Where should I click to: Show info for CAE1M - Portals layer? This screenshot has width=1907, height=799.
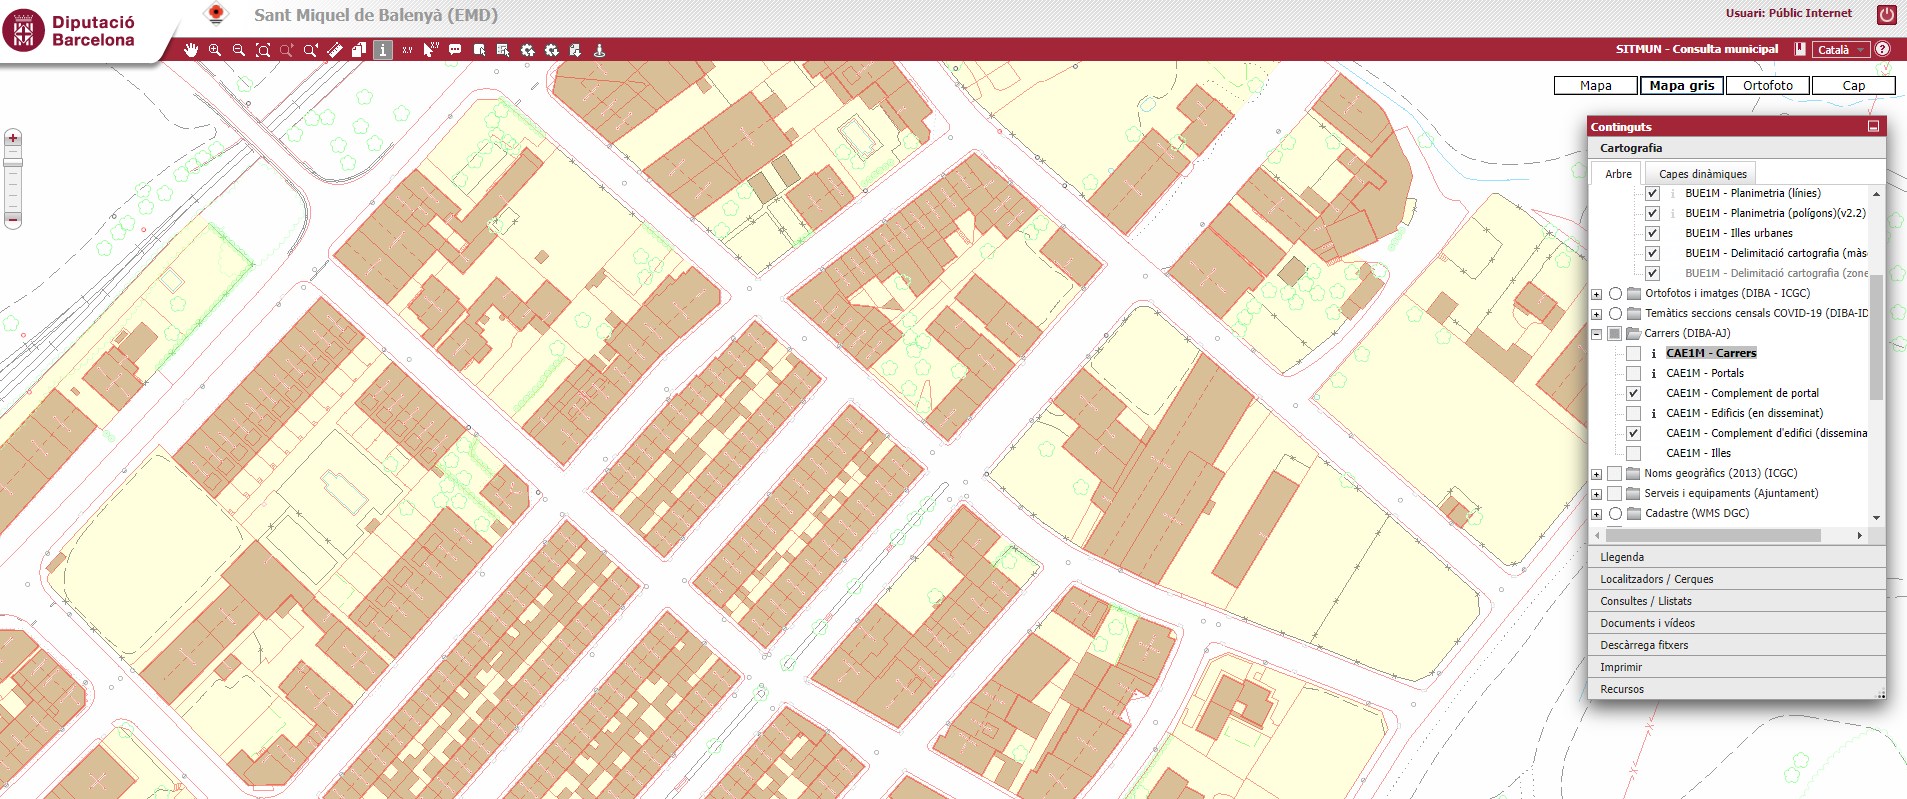[1653, 373]
